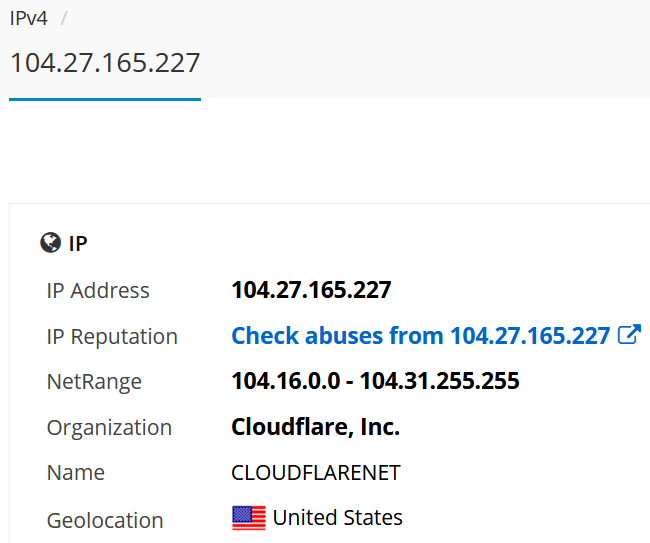
Task: Select NetRange value 104.16.0.0 - 104.31.255.255
Action: coord(375,381)
